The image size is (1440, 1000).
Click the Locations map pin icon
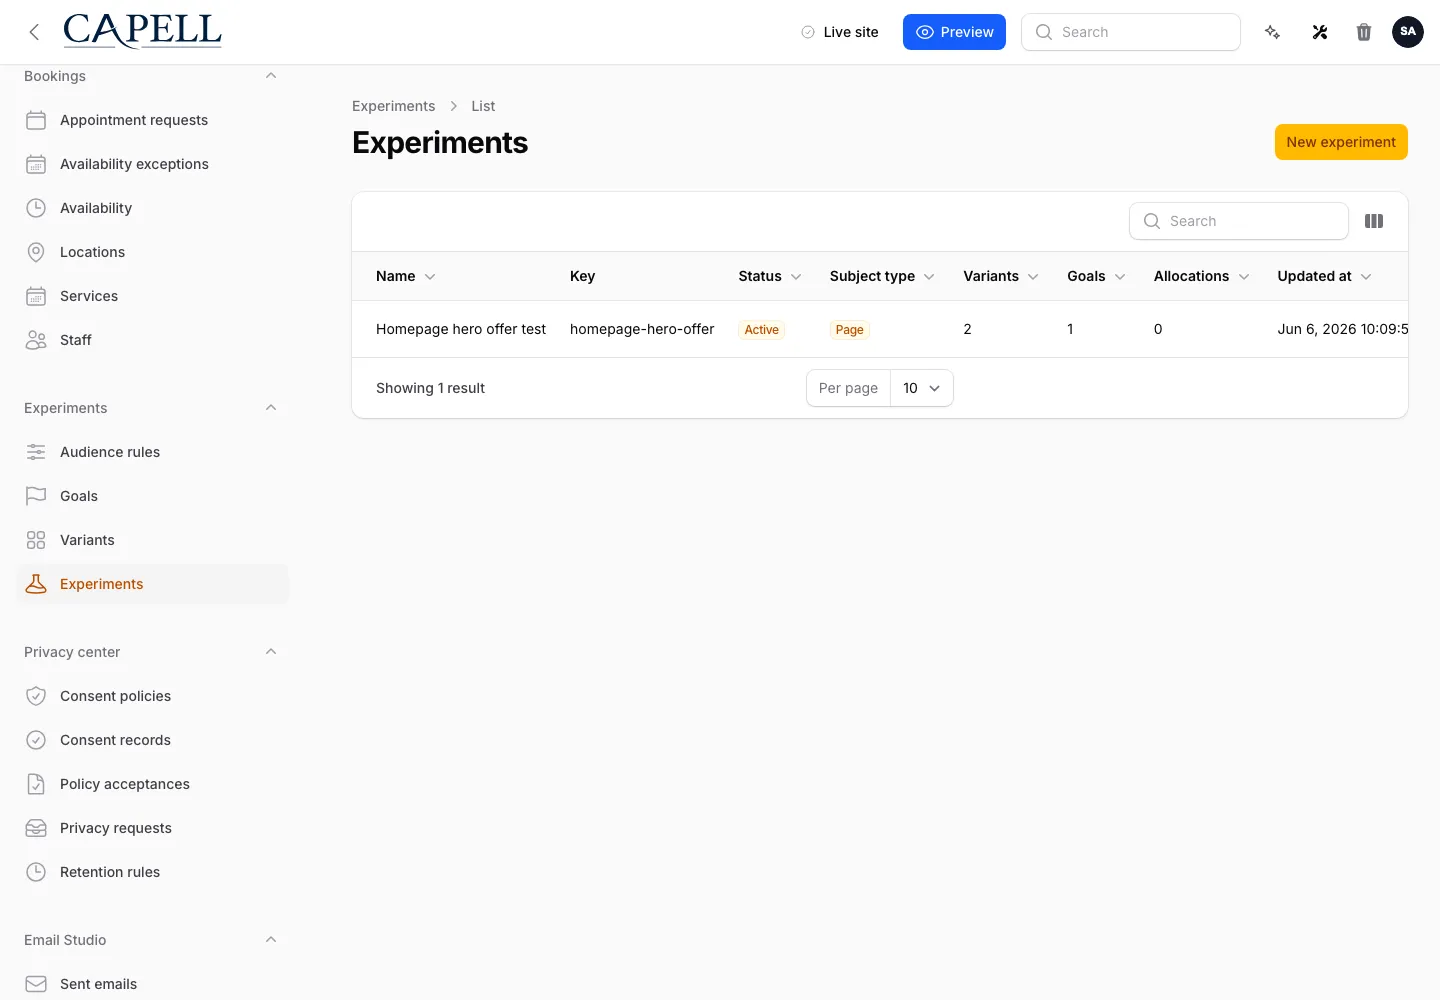point(36,252)
